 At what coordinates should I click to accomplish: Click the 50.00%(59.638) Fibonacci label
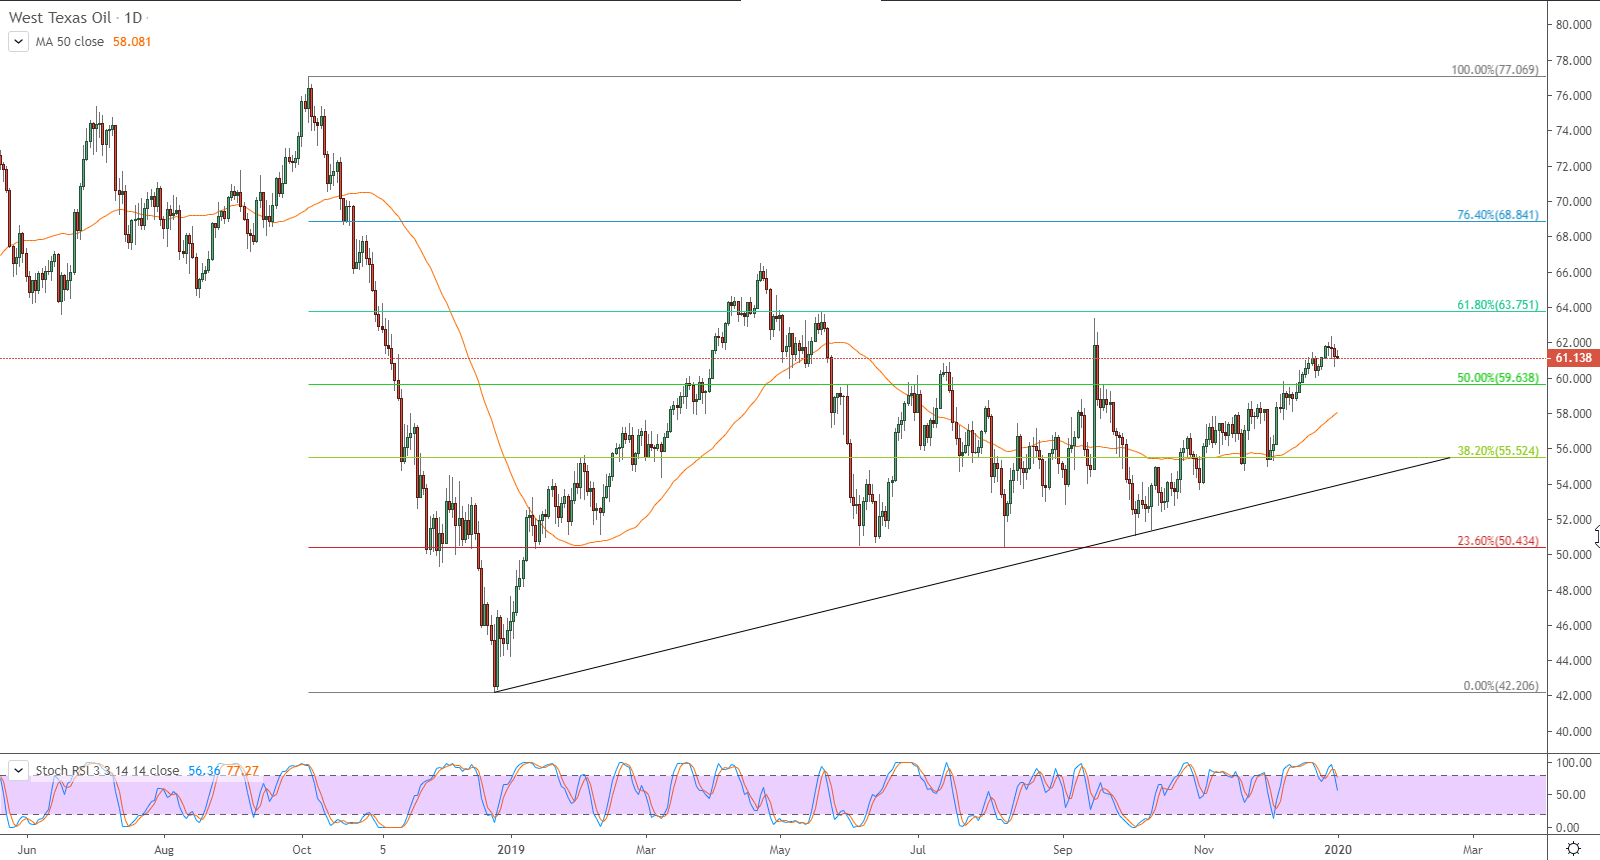click(1498, 378)
